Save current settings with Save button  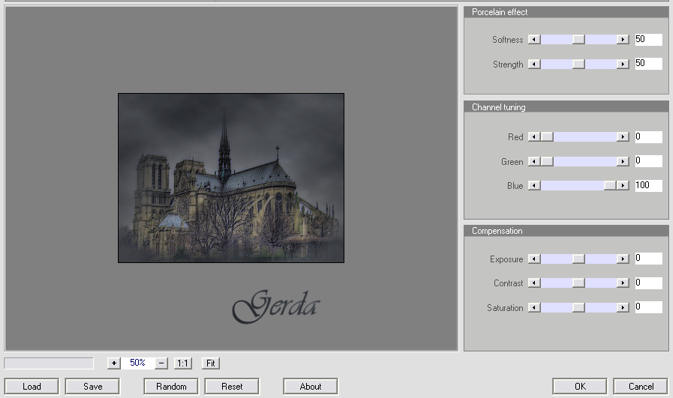click(x=92, y=386)
